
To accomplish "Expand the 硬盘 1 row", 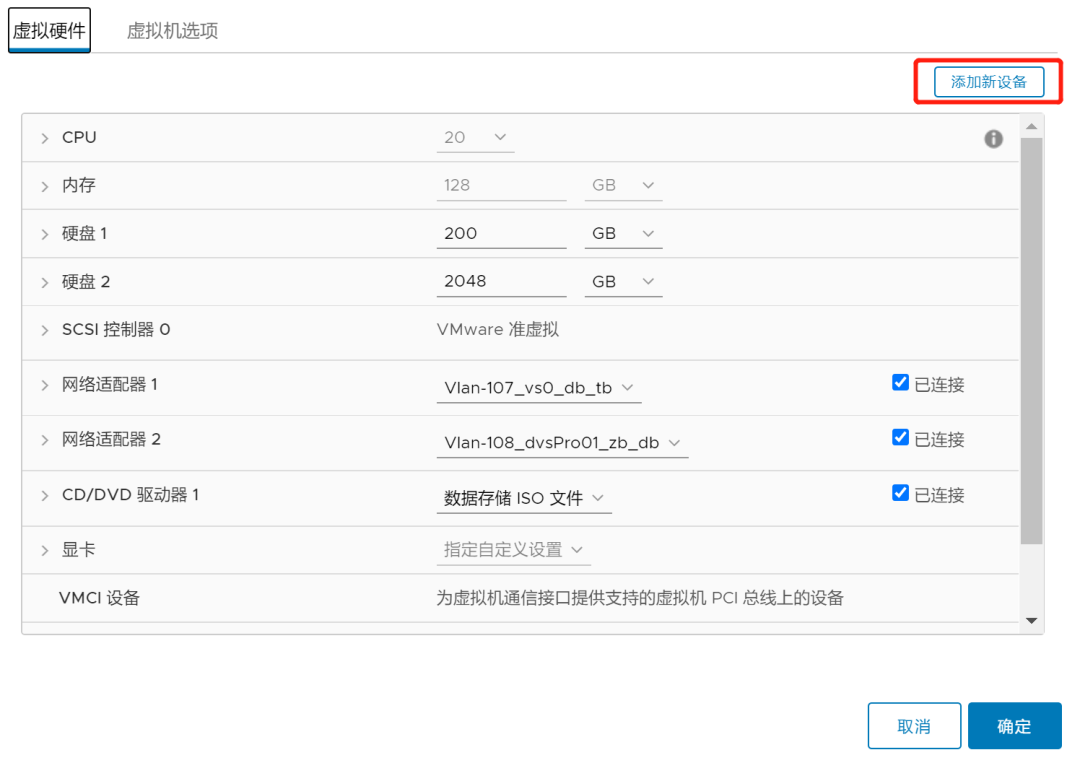I will pos(45,235).
